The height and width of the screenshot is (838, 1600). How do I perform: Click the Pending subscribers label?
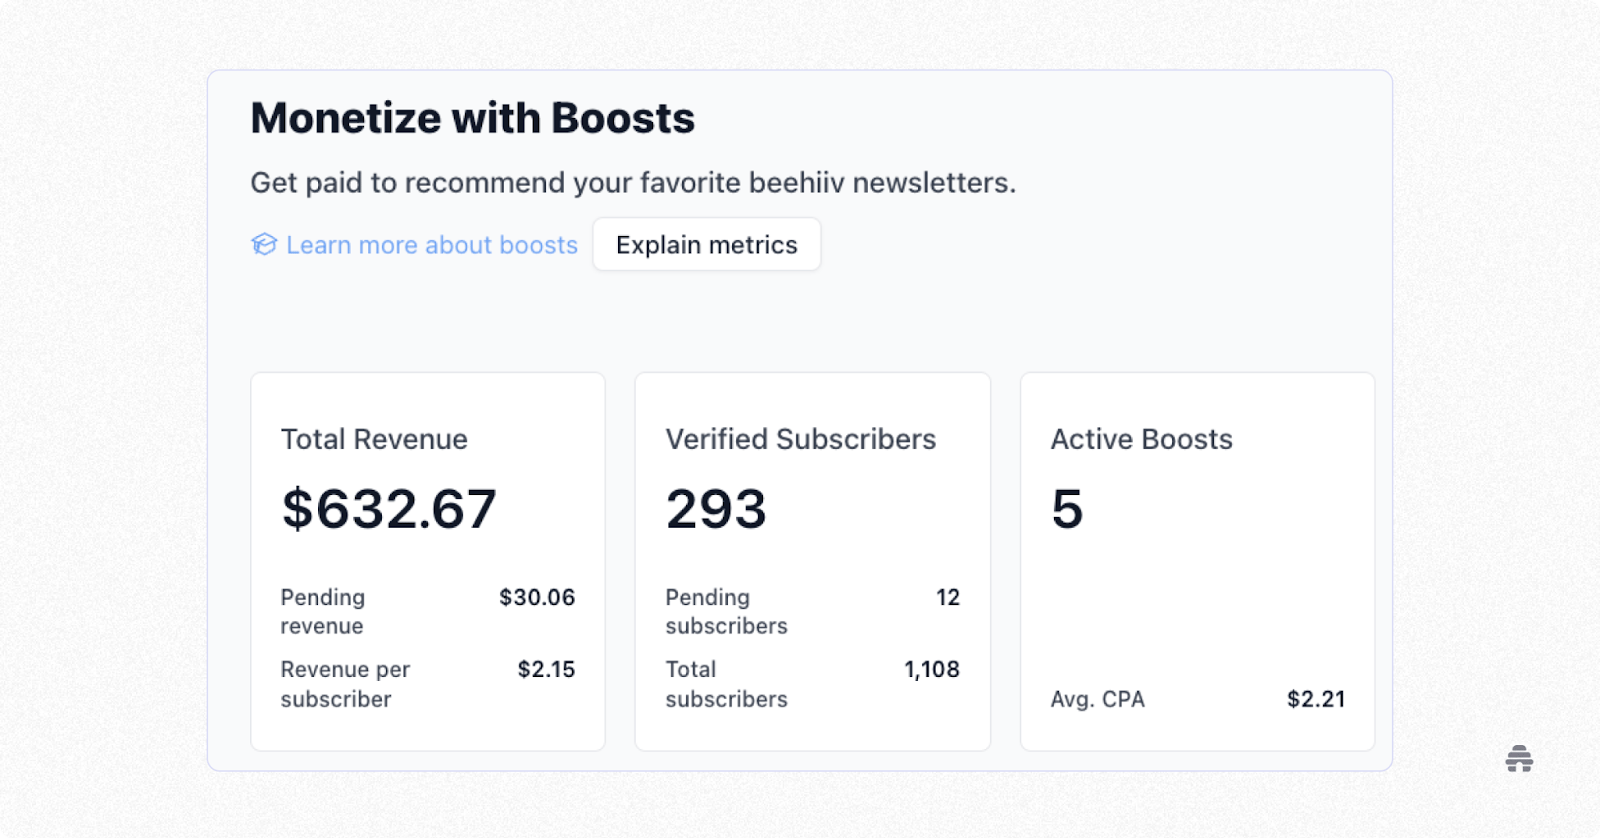click(726, 611)
